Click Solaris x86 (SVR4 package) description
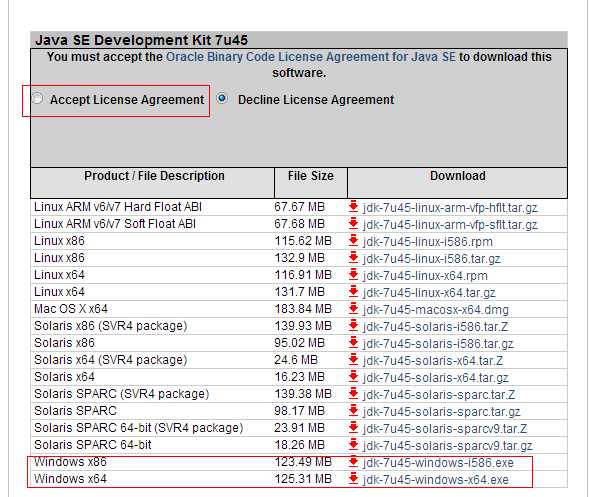Screen dimensions: 589x497 click(110, 326)
